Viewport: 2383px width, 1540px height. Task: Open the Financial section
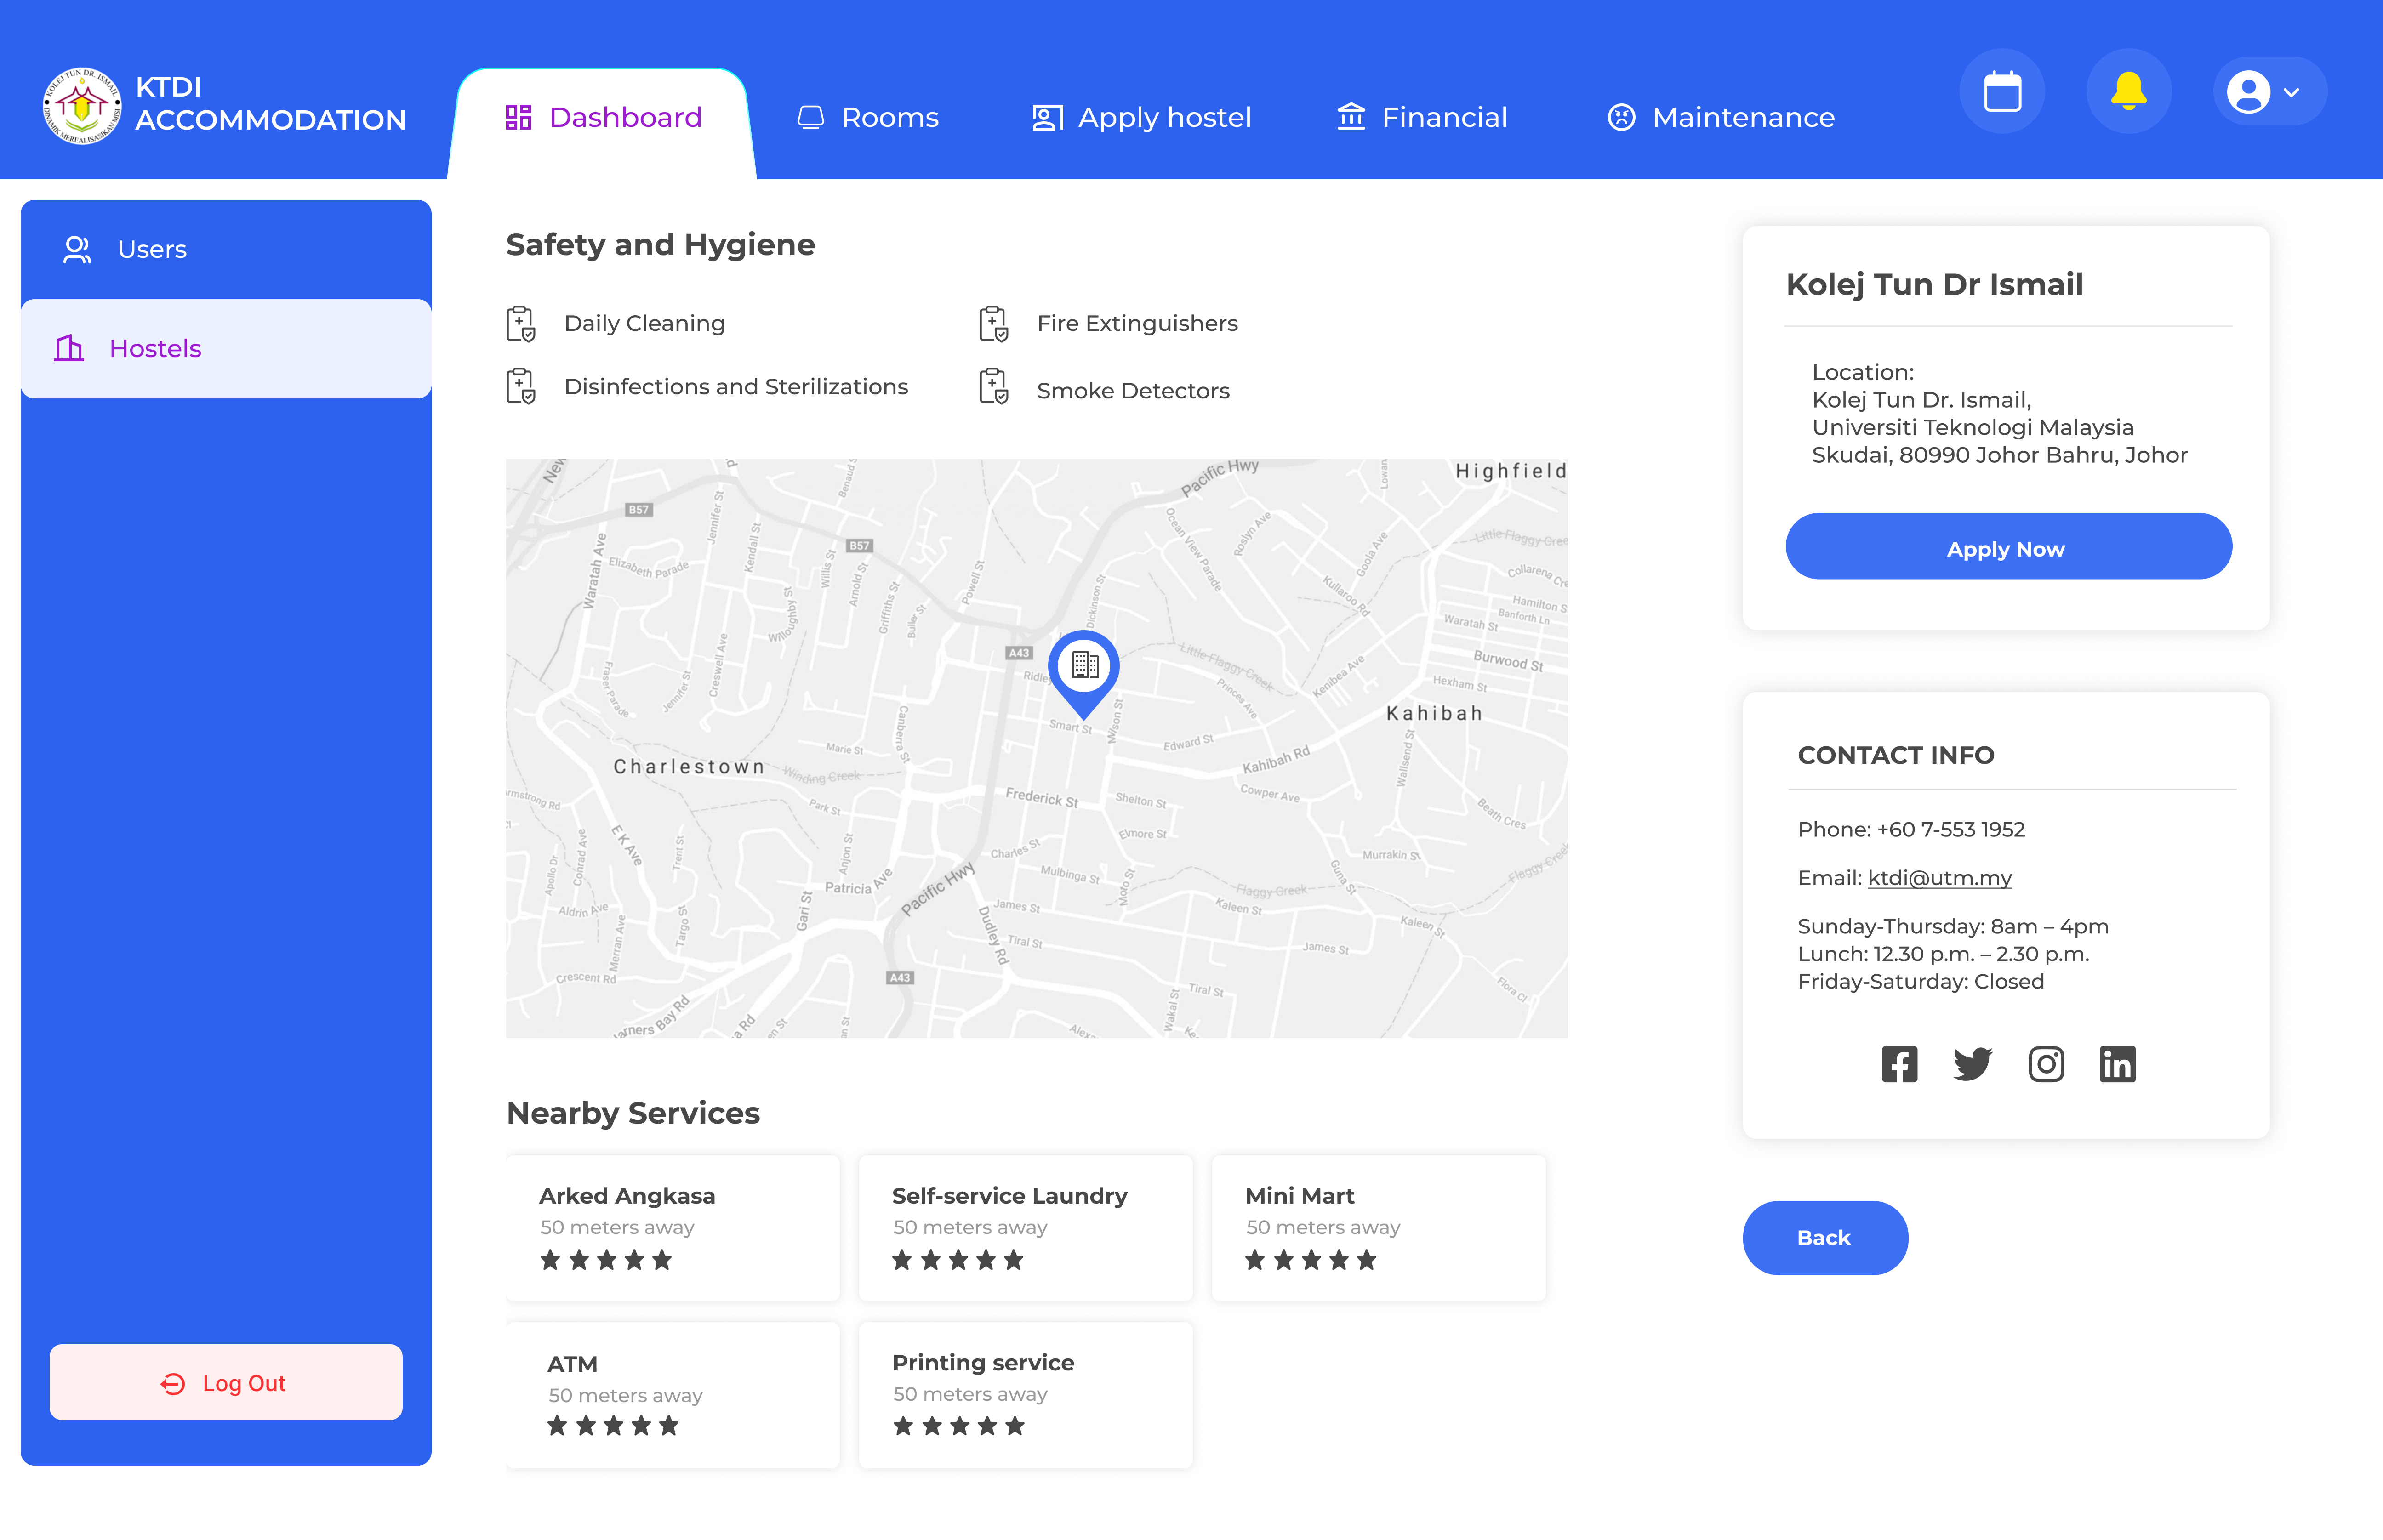click(1422, 117)
